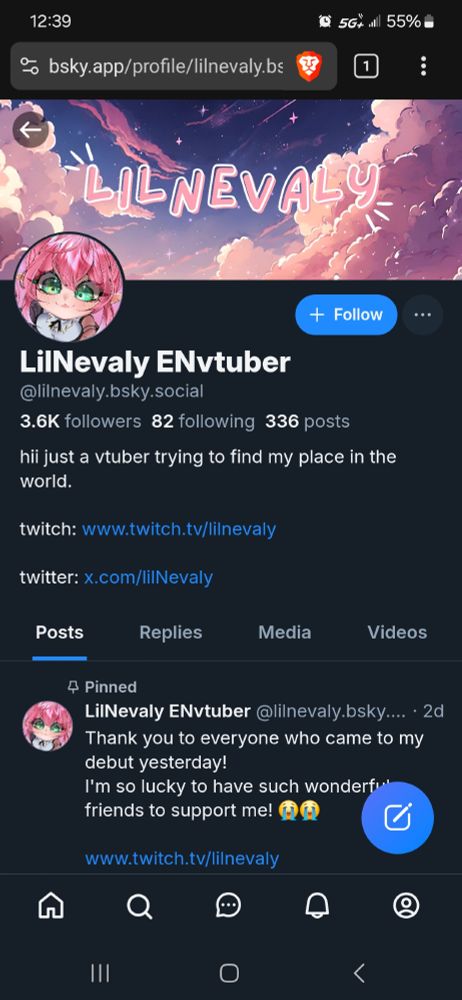Open the x.com/lilNevaly twitter link

pyautogui.click(x=148, y=578)
